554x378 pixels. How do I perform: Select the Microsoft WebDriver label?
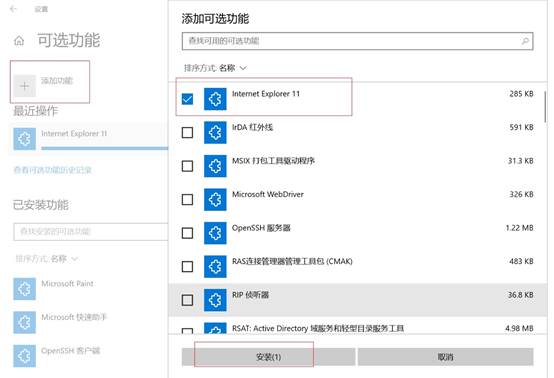[x=268, y=194]
